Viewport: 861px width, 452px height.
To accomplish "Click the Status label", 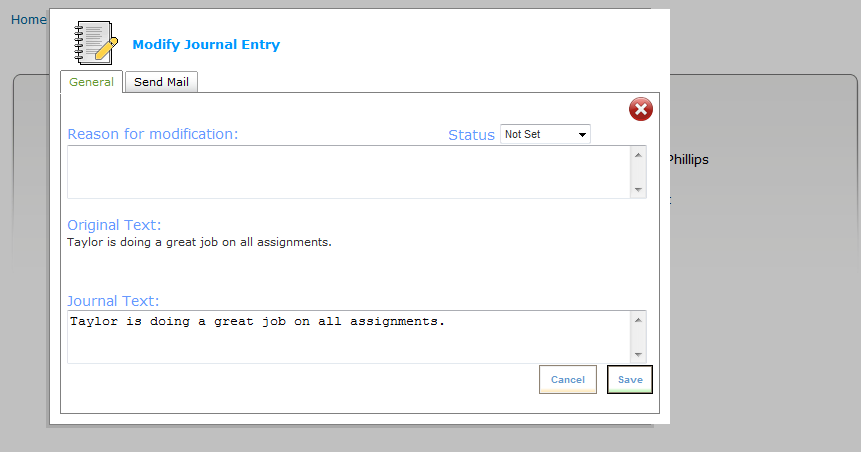I will click(471, 135).
